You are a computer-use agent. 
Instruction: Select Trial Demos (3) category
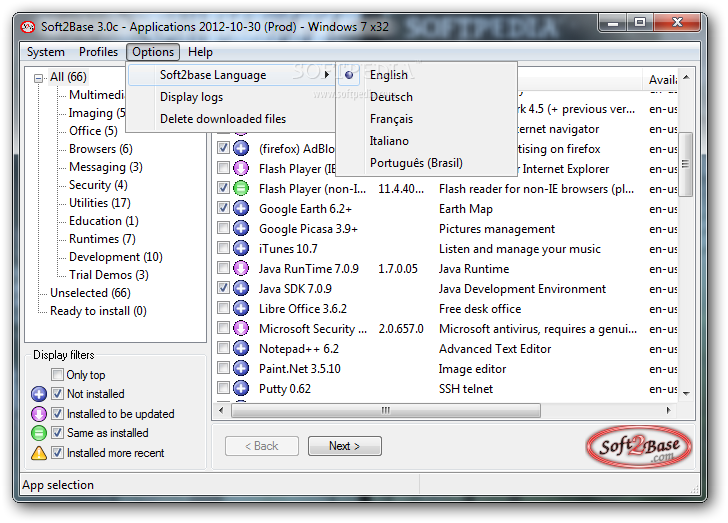click(x=109, y=275)
